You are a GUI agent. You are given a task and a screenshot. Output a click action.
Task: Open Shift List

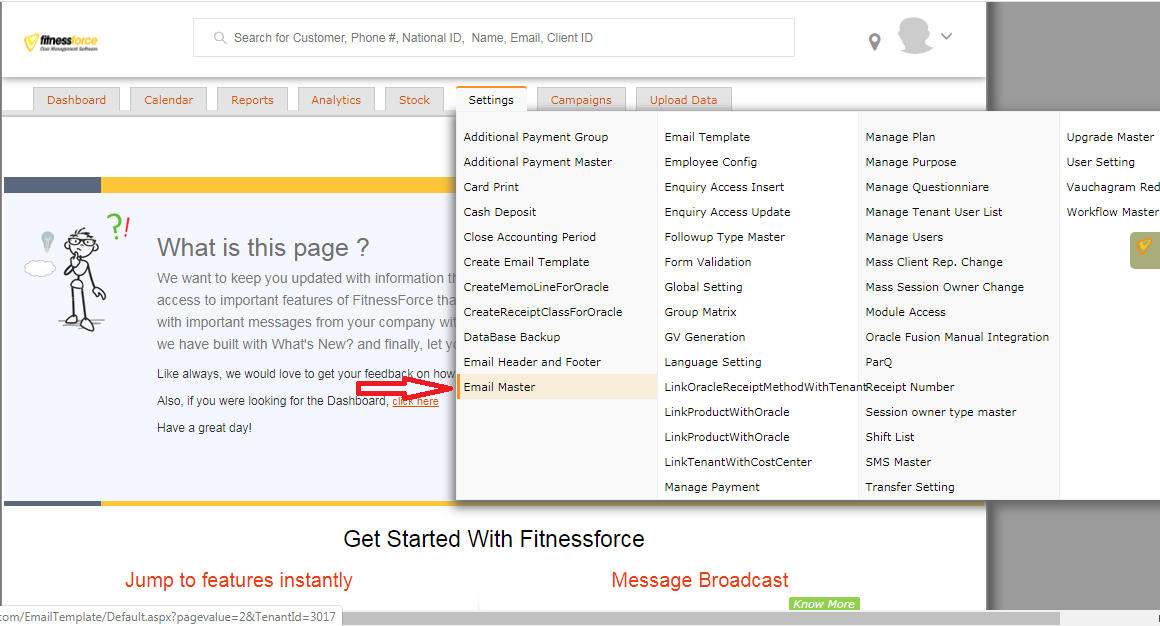890,437
